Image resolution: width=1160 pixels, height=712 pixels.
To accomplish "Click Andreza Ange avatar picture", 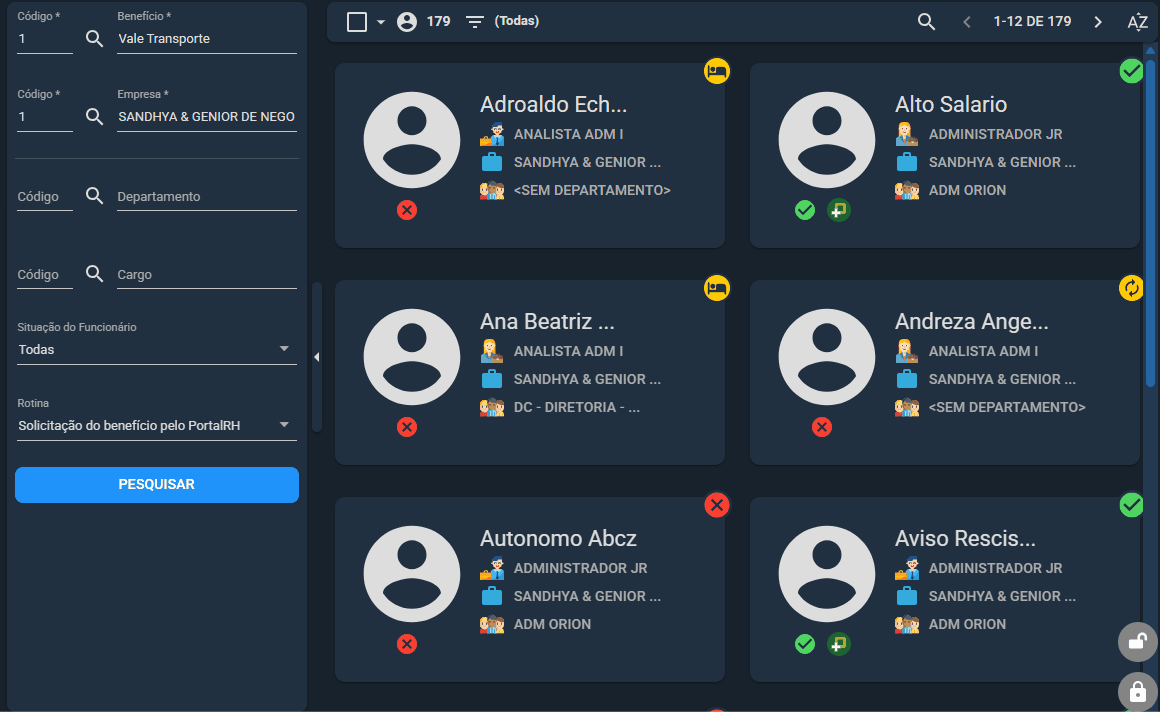I will tap(827, 357).
